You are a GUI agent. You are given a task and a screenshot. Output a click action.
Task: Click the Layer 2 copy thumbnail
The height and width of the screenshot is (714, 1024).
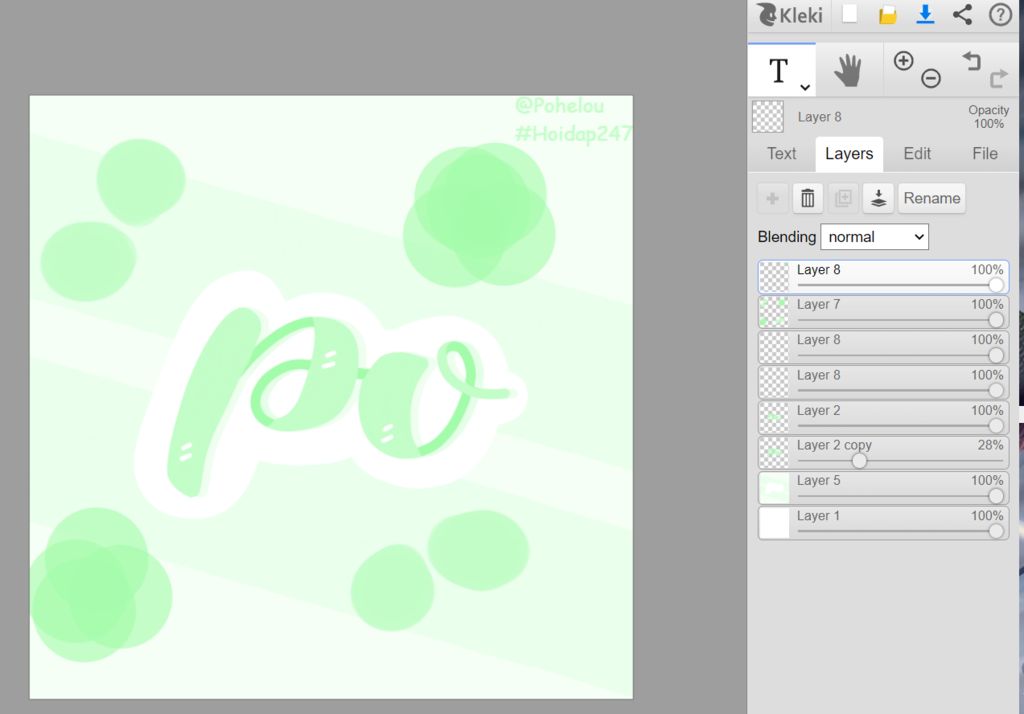pyautogui.click(x=775, y=453)
